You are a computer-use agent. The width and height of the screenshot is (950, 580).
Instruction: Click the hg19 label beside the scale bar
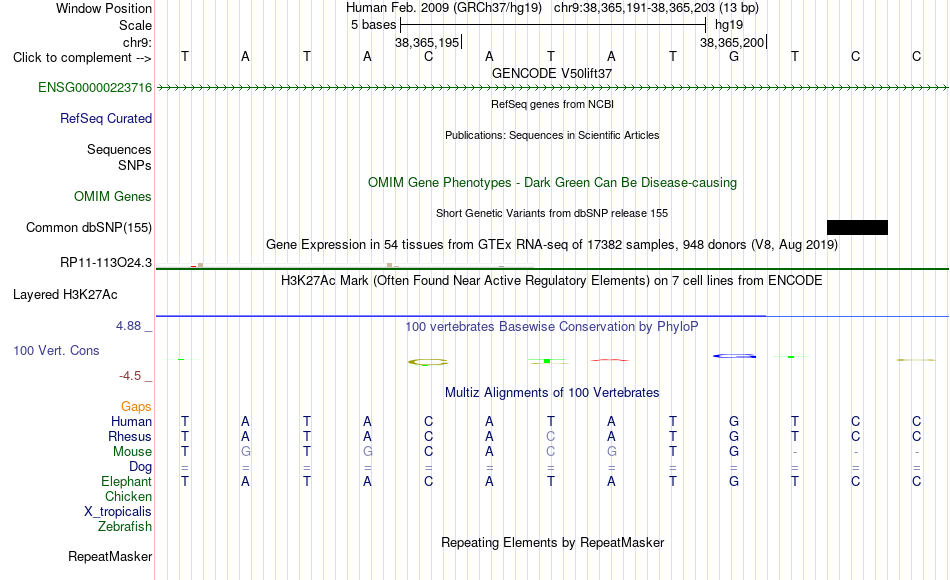tap(729, 25)
